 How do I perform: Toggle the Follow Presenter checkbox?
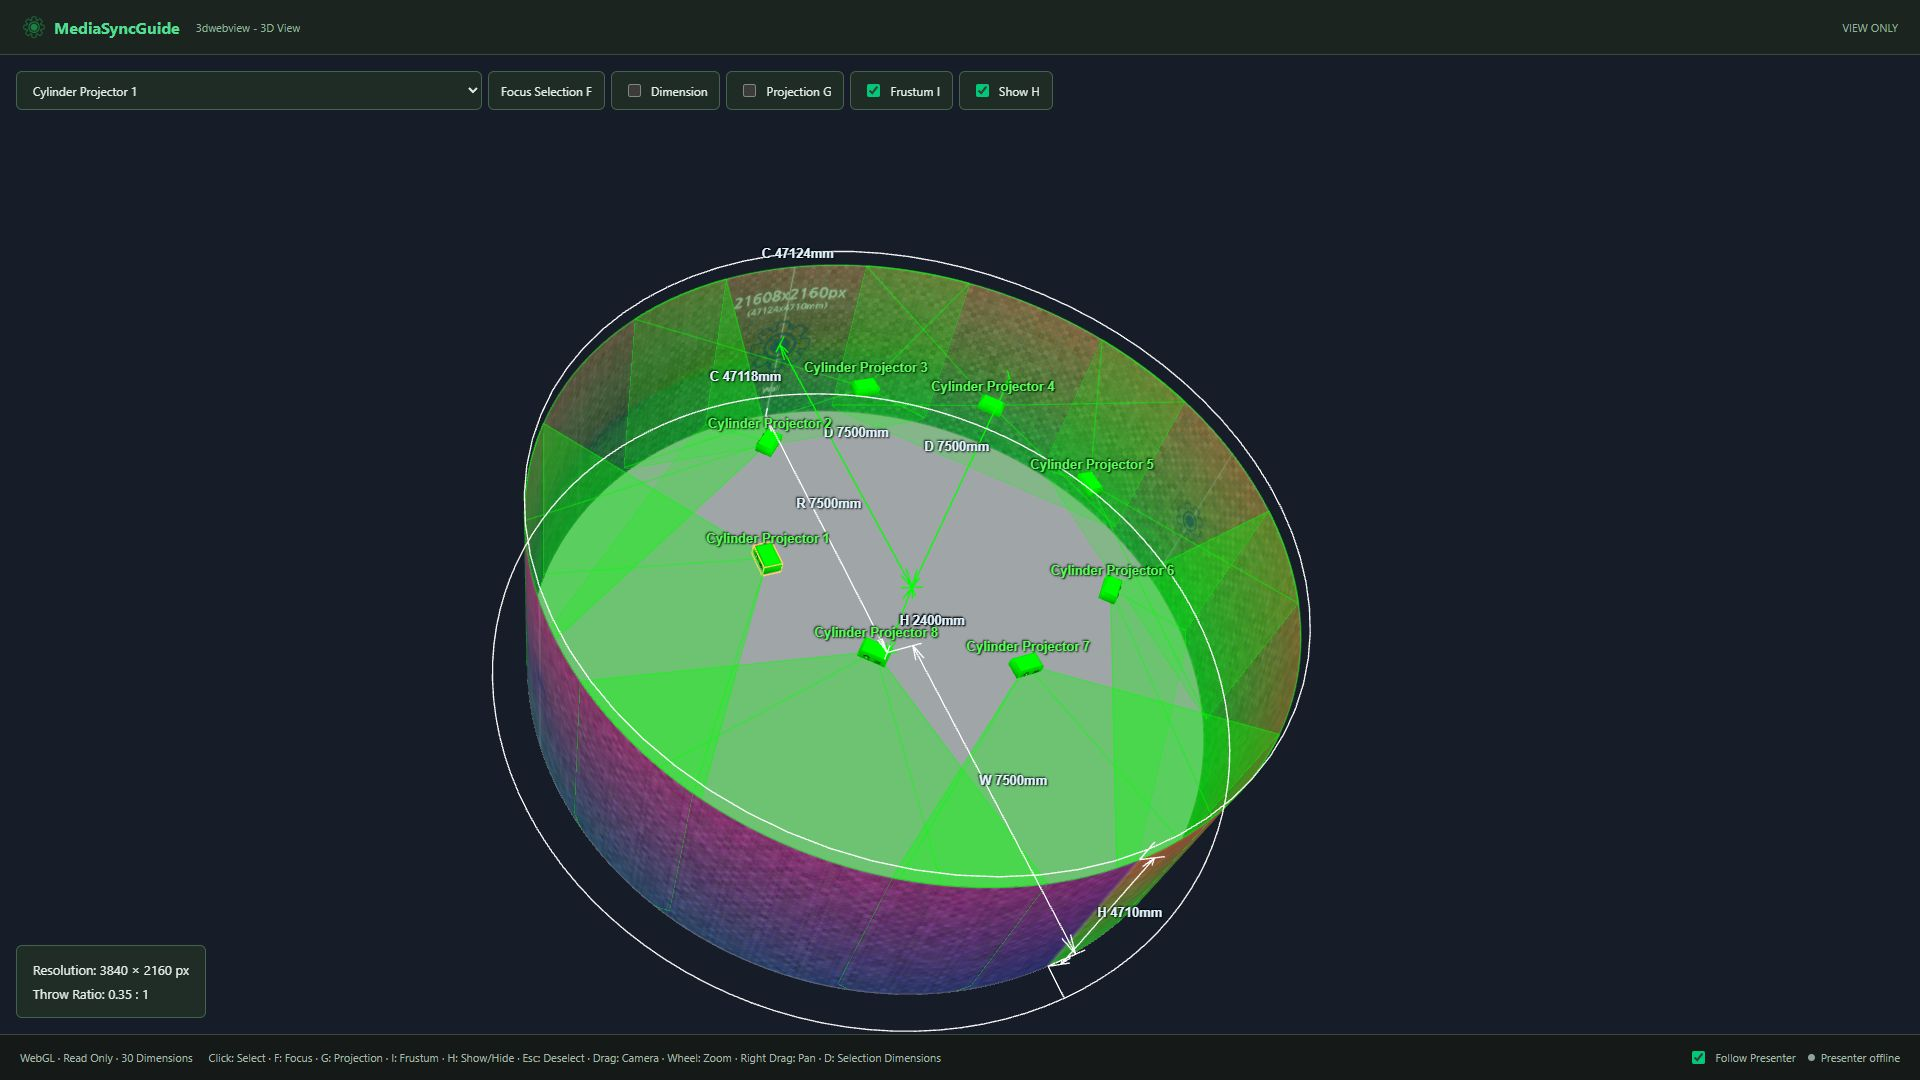1698,1058
